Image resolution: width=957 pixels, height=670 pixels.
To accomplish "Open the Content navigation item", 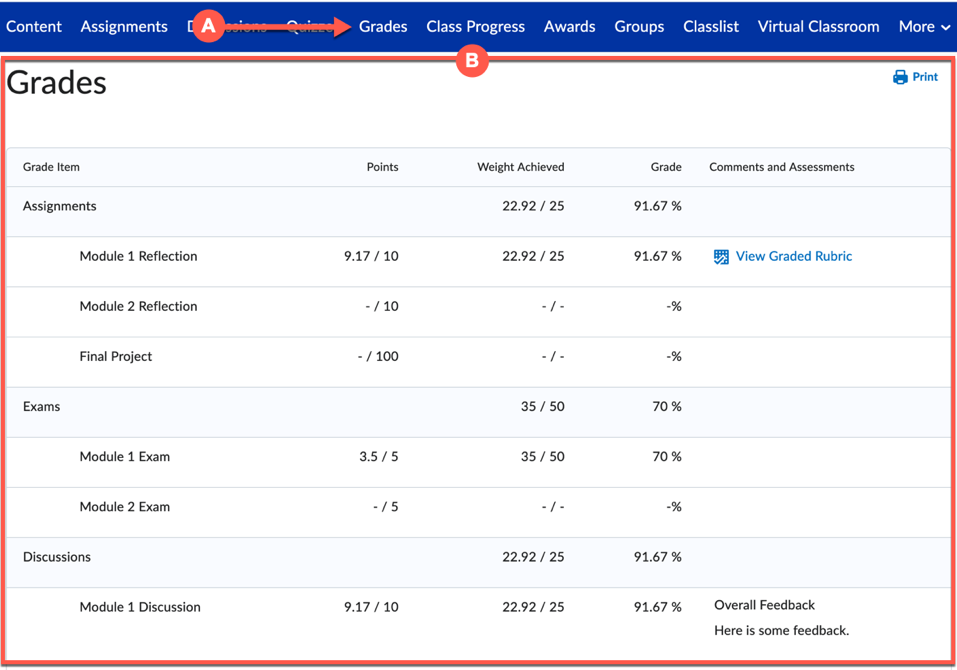I will click(x=34, y=27).
